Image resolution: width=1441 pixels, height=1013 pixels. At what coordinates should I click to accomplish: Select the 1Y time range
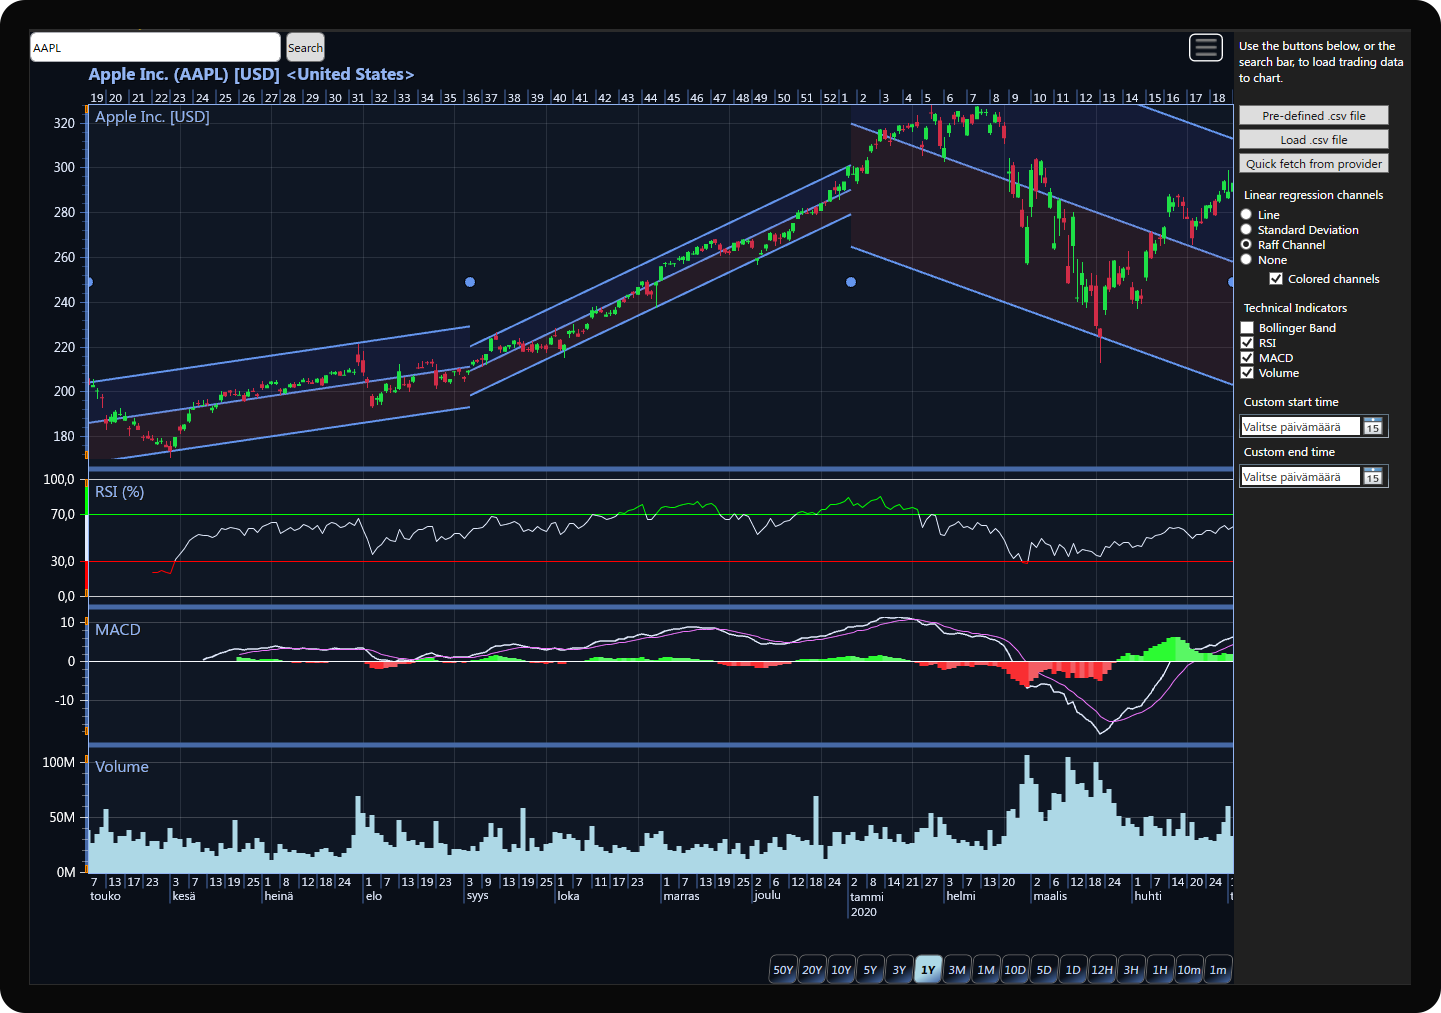(928, 969)
